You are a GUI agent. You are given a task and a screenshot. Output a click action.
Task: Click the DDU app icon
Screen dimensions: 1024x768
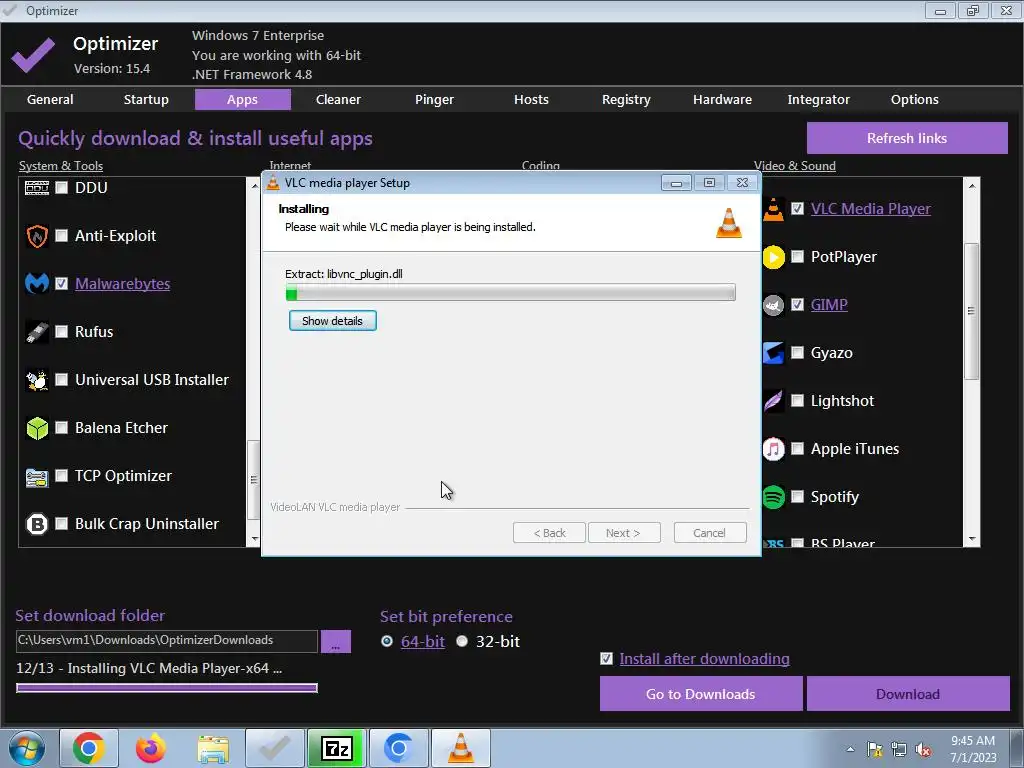click(37, 188)
